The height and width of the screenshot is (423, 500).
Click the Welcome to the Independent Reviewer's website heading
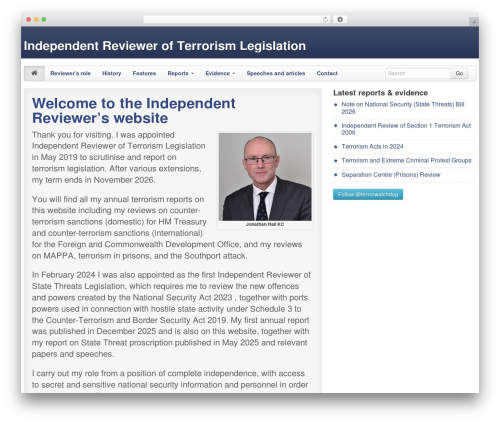[134, 111]
